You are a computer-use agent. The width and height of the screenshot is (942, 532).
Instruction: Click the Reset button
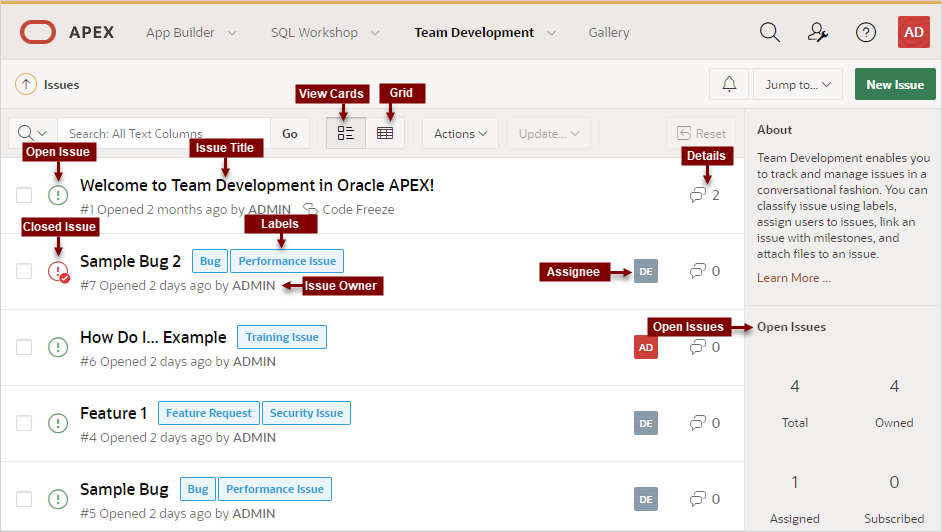(x=701, y=133)
